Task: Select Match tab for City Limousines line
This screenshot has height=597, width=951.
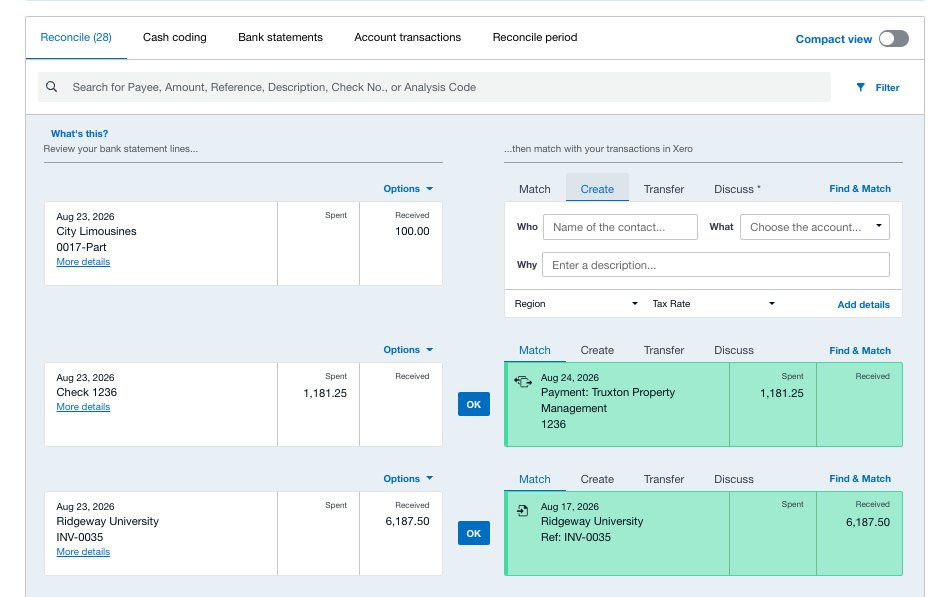Action: 535,189
